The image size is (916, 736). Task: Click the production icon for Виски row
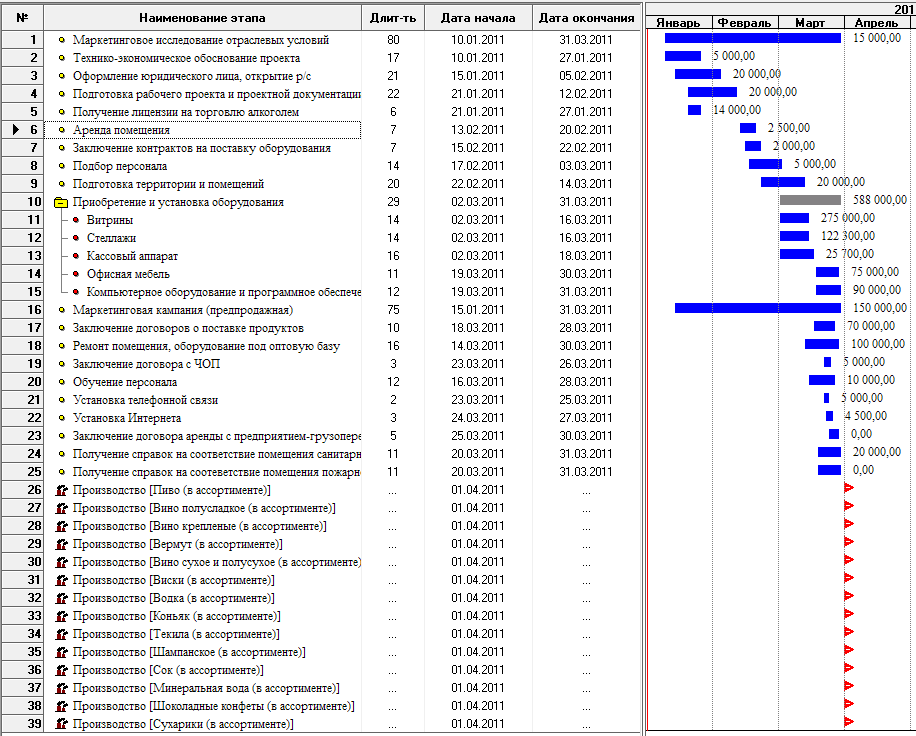(61, 580)
